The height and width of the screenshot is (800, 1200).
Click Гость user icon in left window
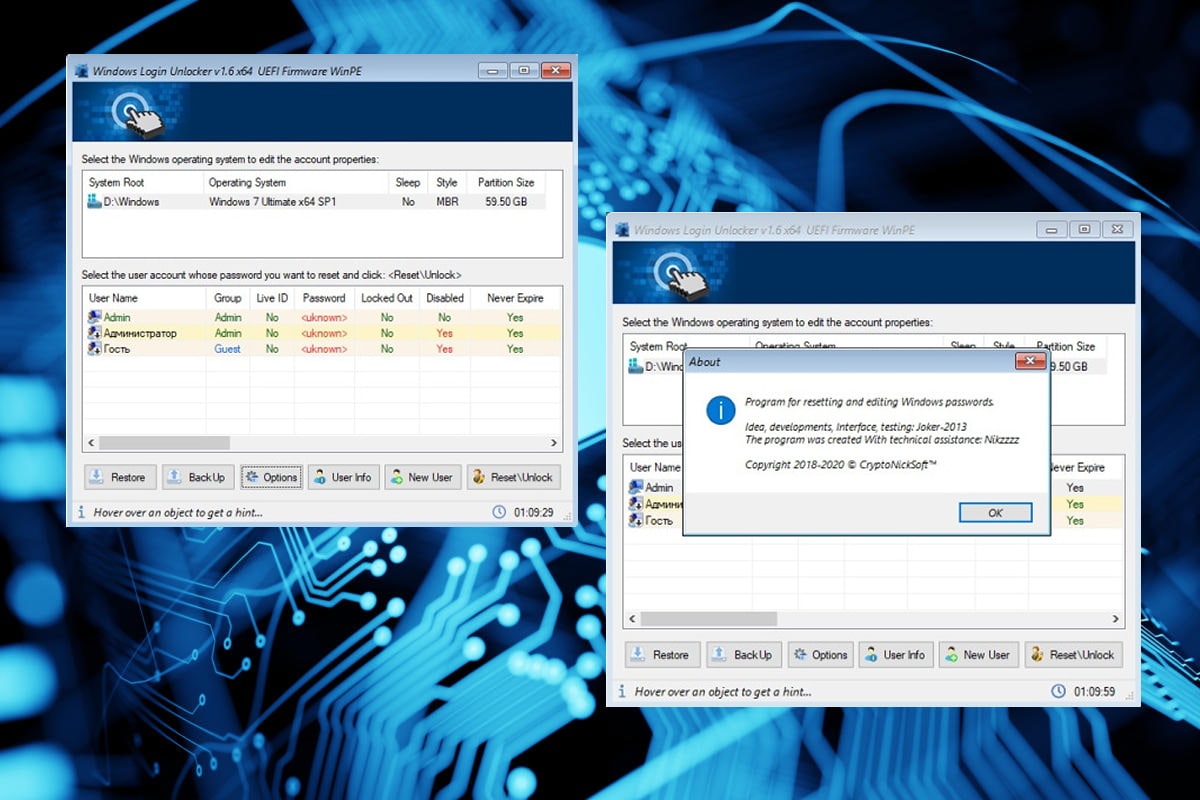[x=95, y=349]
